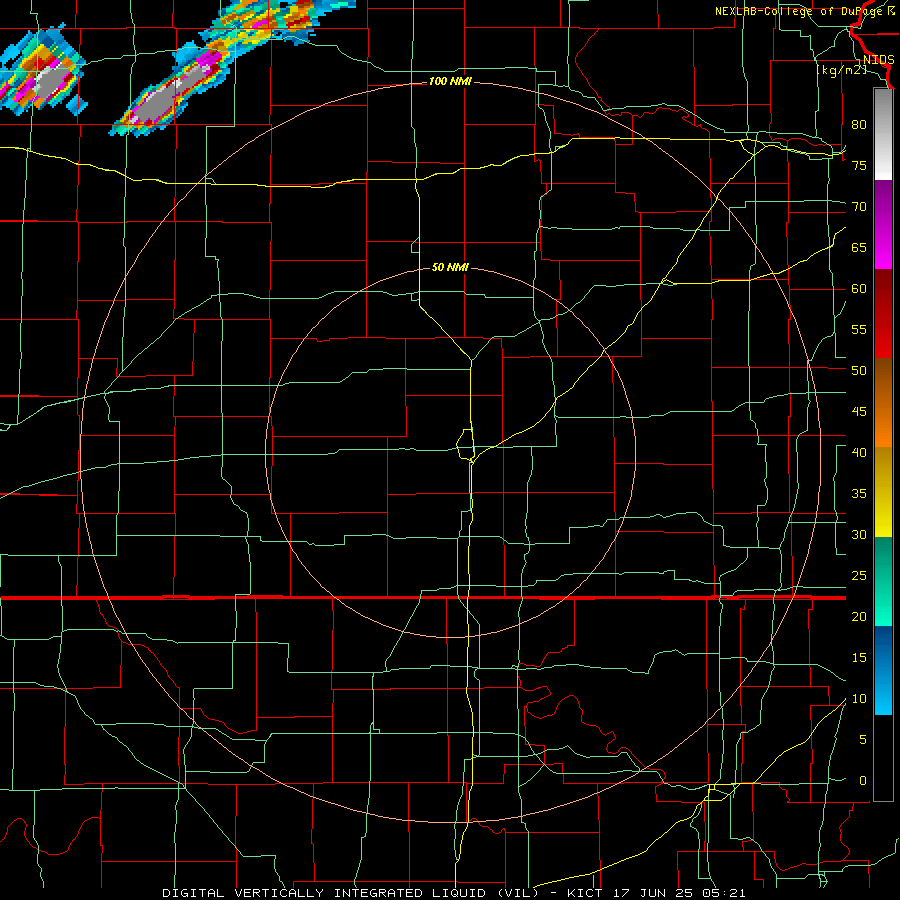Select the 25 value on the color scale
Viewport: 900px width, 900px height.
[859, 576]
